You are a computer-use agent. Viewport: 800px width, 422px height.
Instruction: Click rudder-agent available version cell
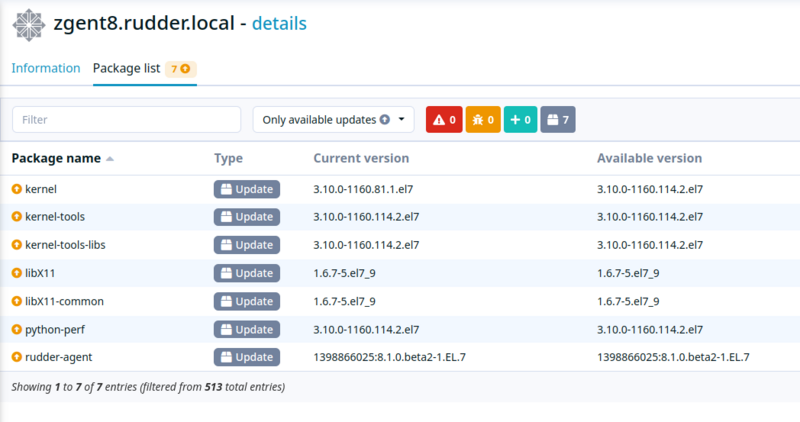[673, 357]
